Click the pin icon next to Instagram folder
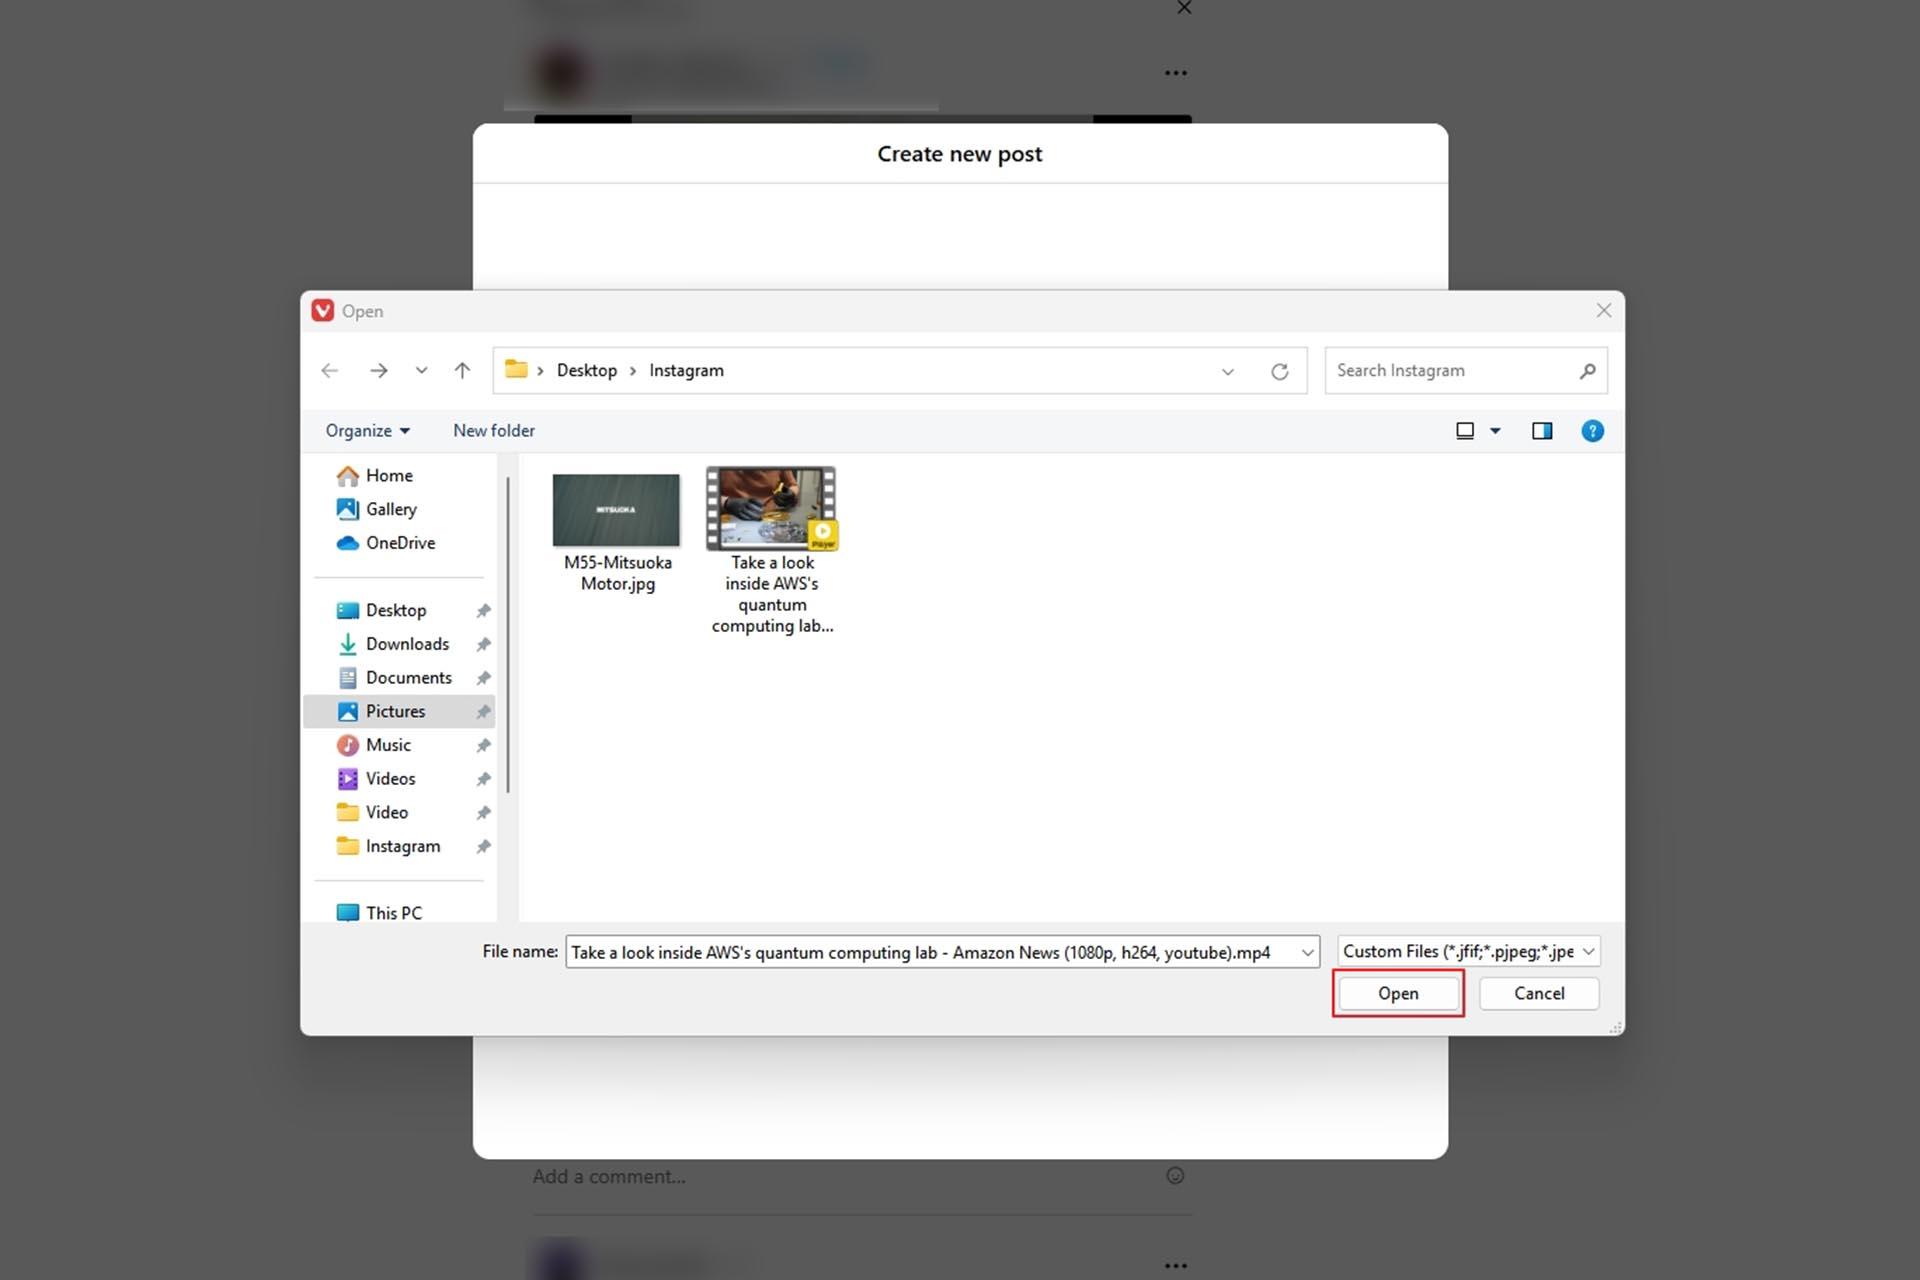Image resolution: width=1920 pixels, height=1280 pixels. point(483,847)
